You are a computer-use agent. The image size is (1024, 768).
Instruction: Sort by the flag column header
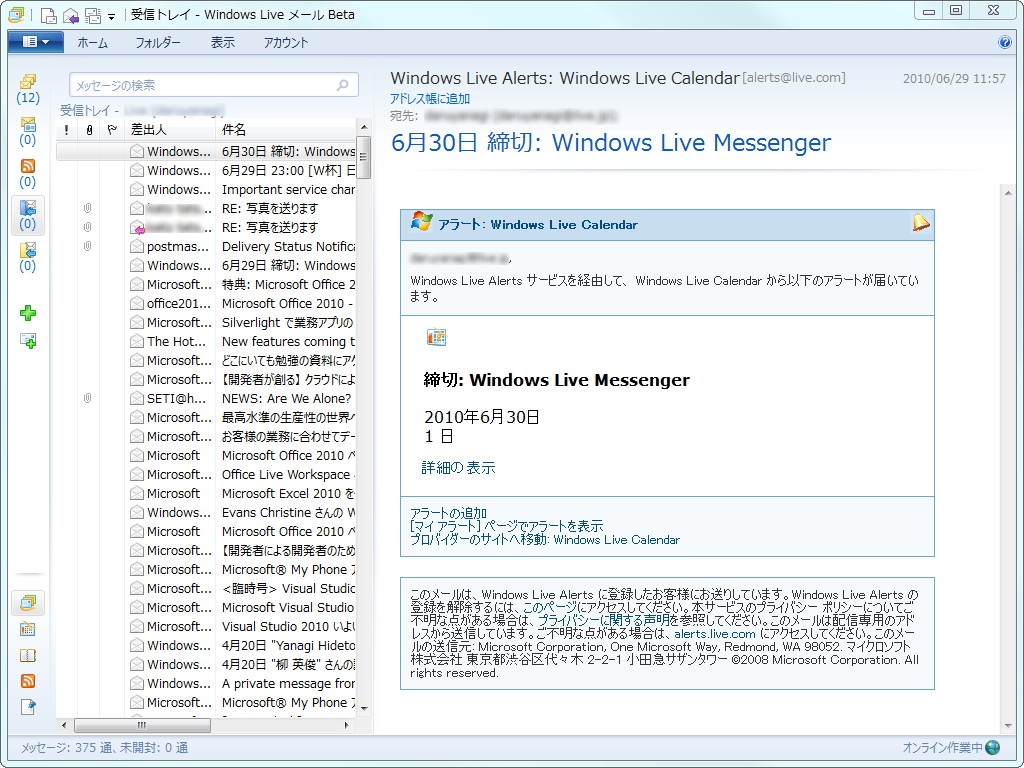click(112, 130)
